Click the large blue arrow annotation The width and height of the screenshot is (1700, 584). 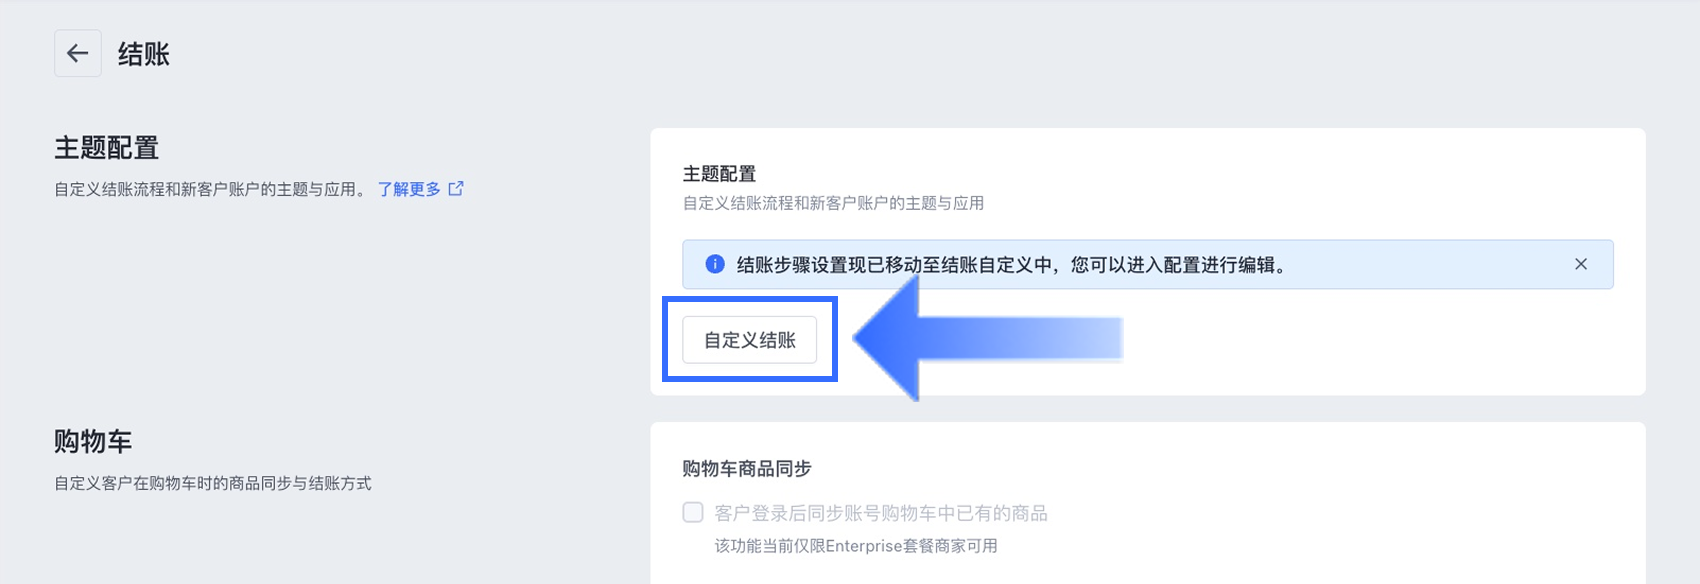(988, 339)
